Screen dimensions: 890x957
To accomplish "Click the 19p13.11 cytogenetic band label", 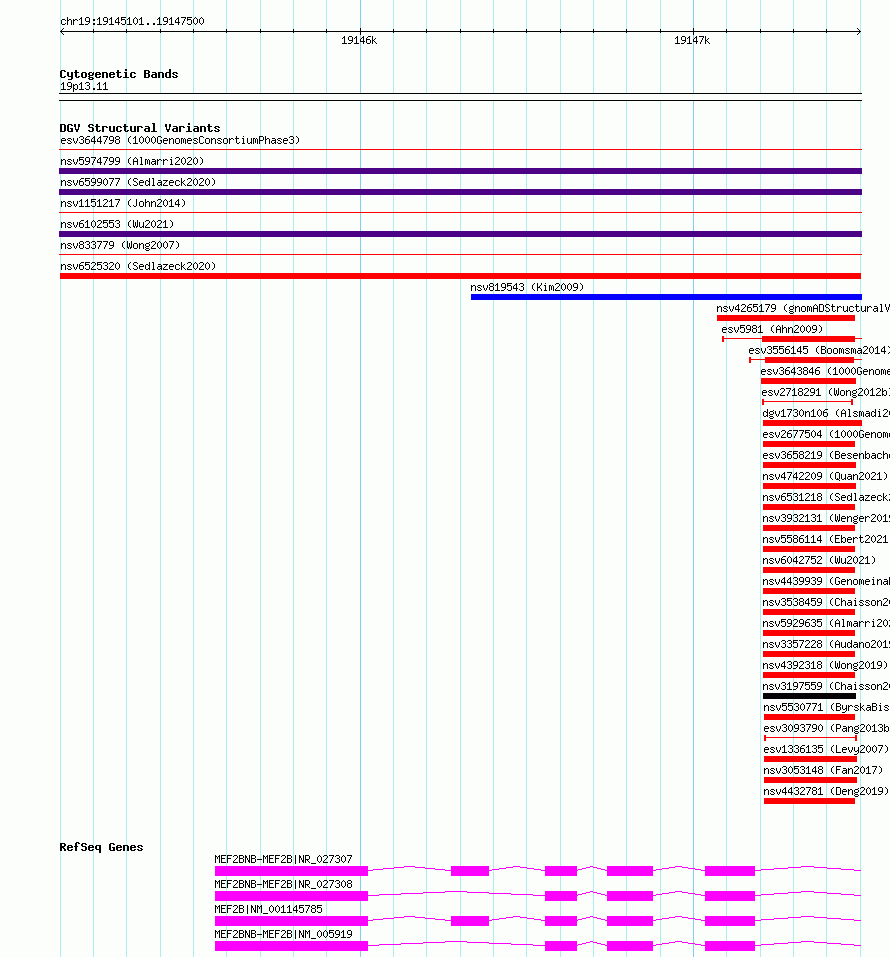I will point(84,86).
